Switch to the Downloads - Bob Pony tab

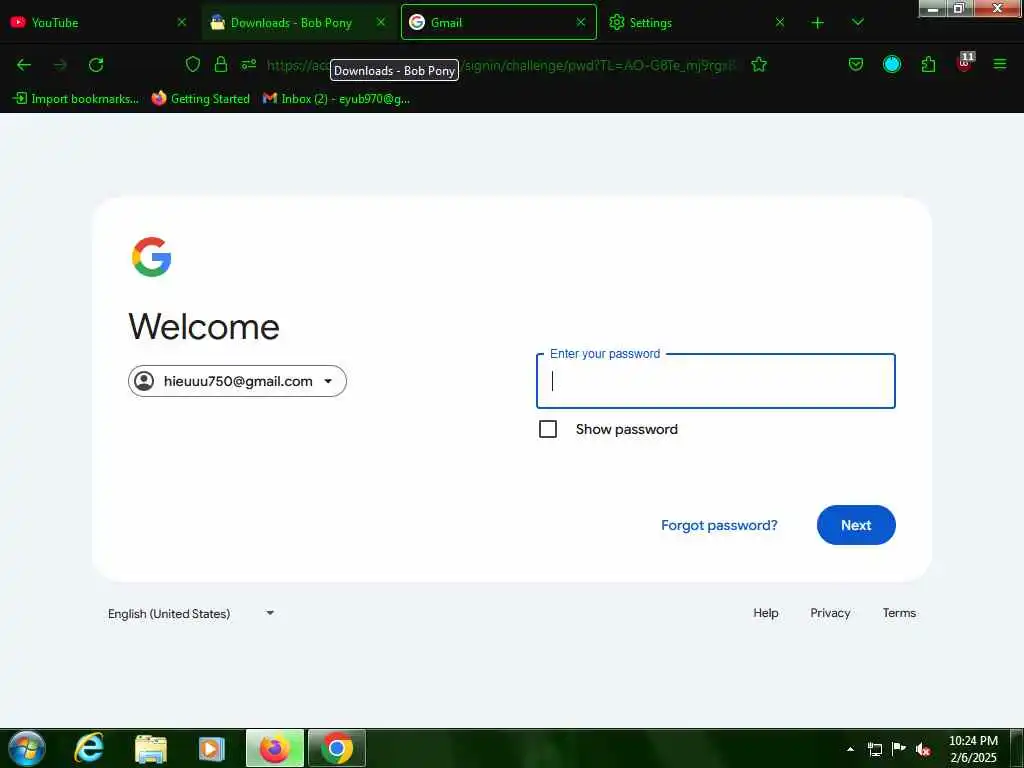[x=300, y=22]
